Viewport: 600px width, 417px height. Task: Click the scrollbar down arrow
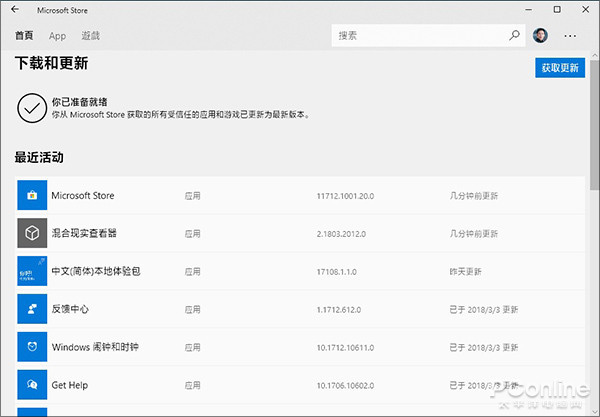point(595,412)
